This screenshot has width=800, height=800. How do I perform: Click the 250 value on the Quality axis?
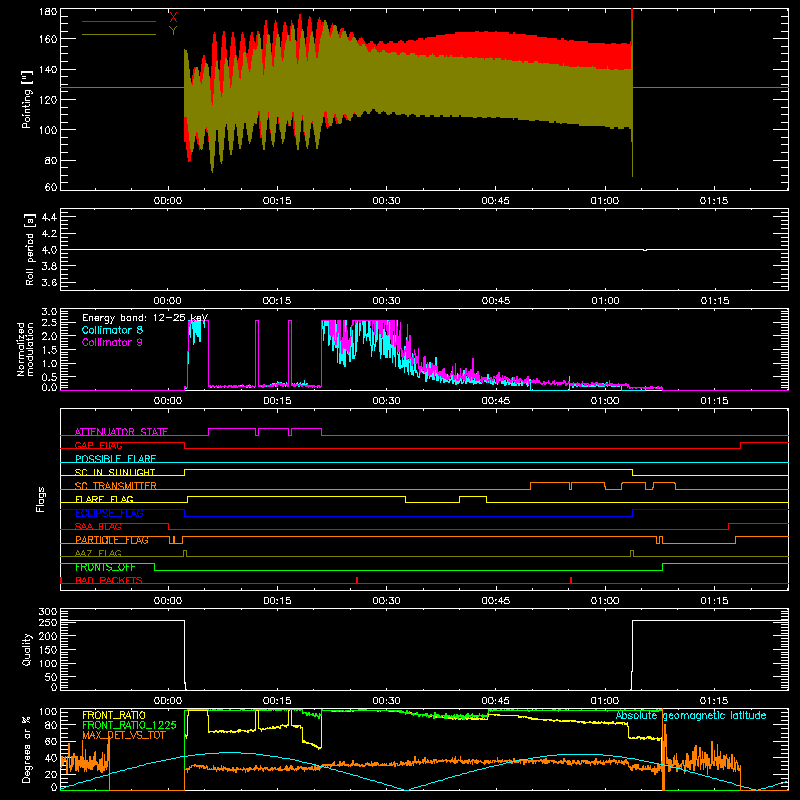pos(48,622)
